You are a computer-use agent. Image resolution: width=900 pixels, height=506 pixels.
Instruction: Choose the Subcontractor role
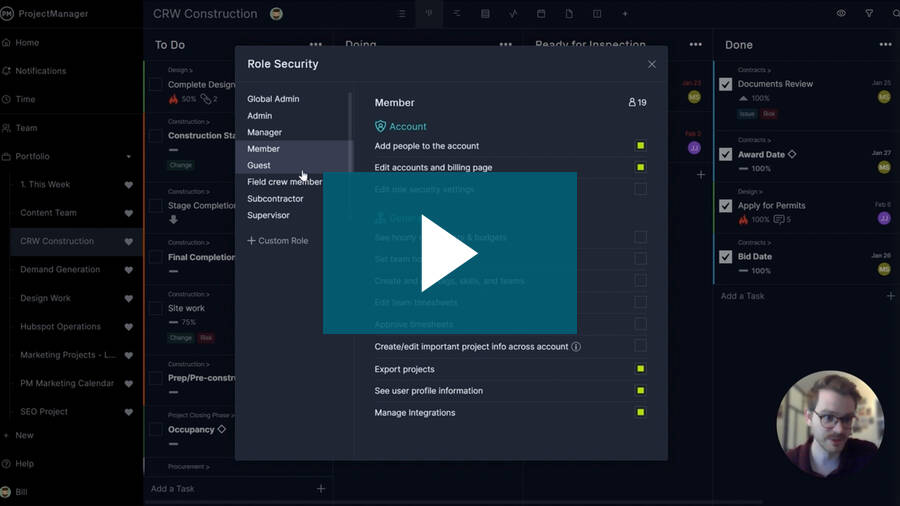275,198
